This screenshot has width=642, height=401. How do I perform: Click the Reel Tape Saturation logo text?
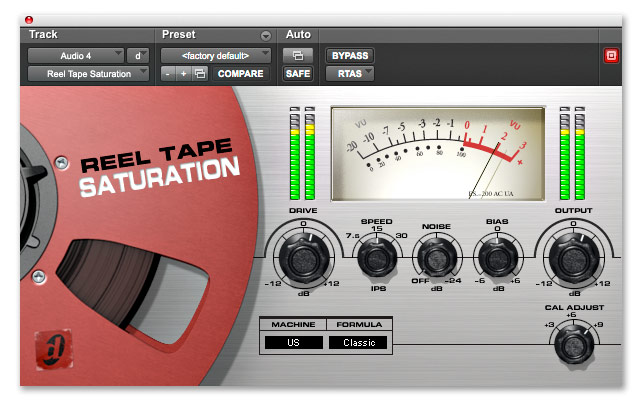(x=160, y=168)
